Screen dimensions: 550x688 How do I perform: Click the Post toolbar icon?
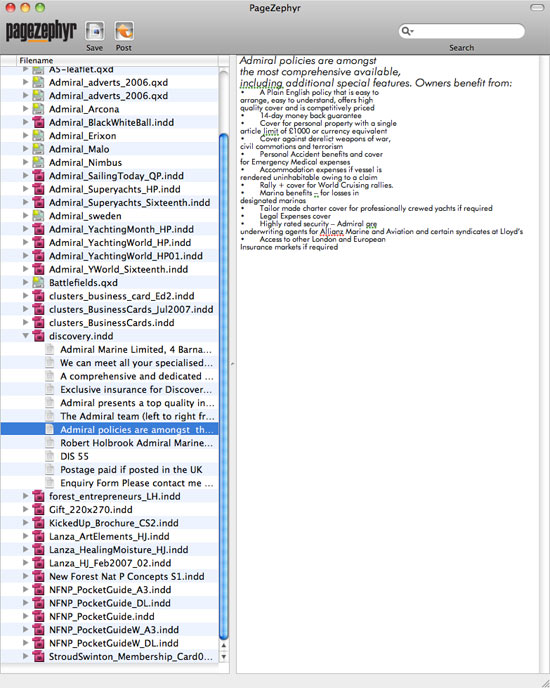pyautogui.click(x=124, y=31)
